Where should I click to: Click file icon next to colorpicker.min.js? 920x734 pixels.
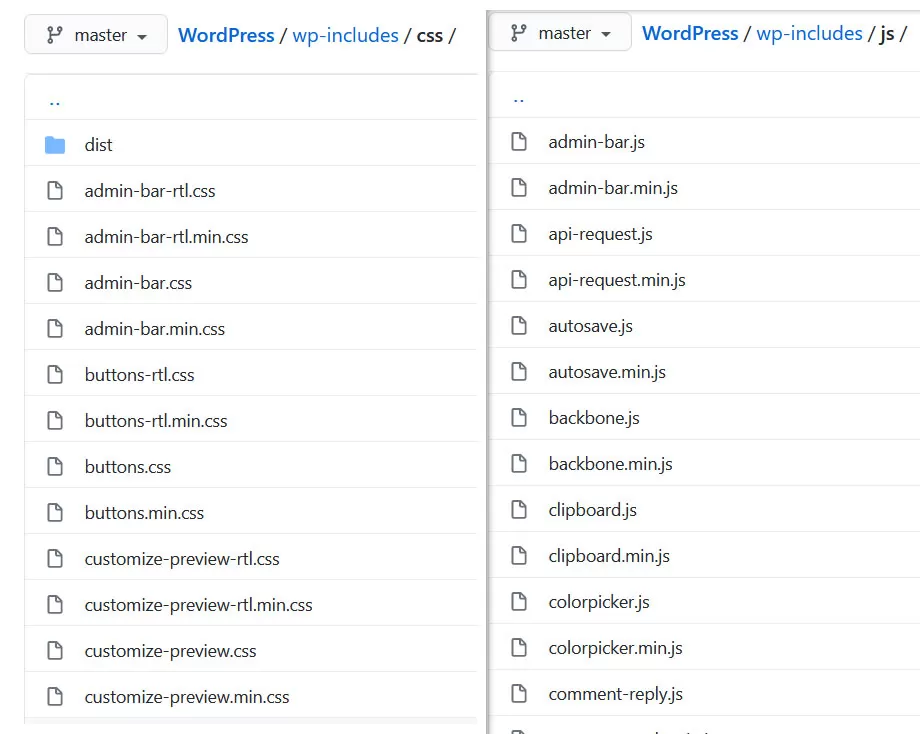(x=519, y=648)
